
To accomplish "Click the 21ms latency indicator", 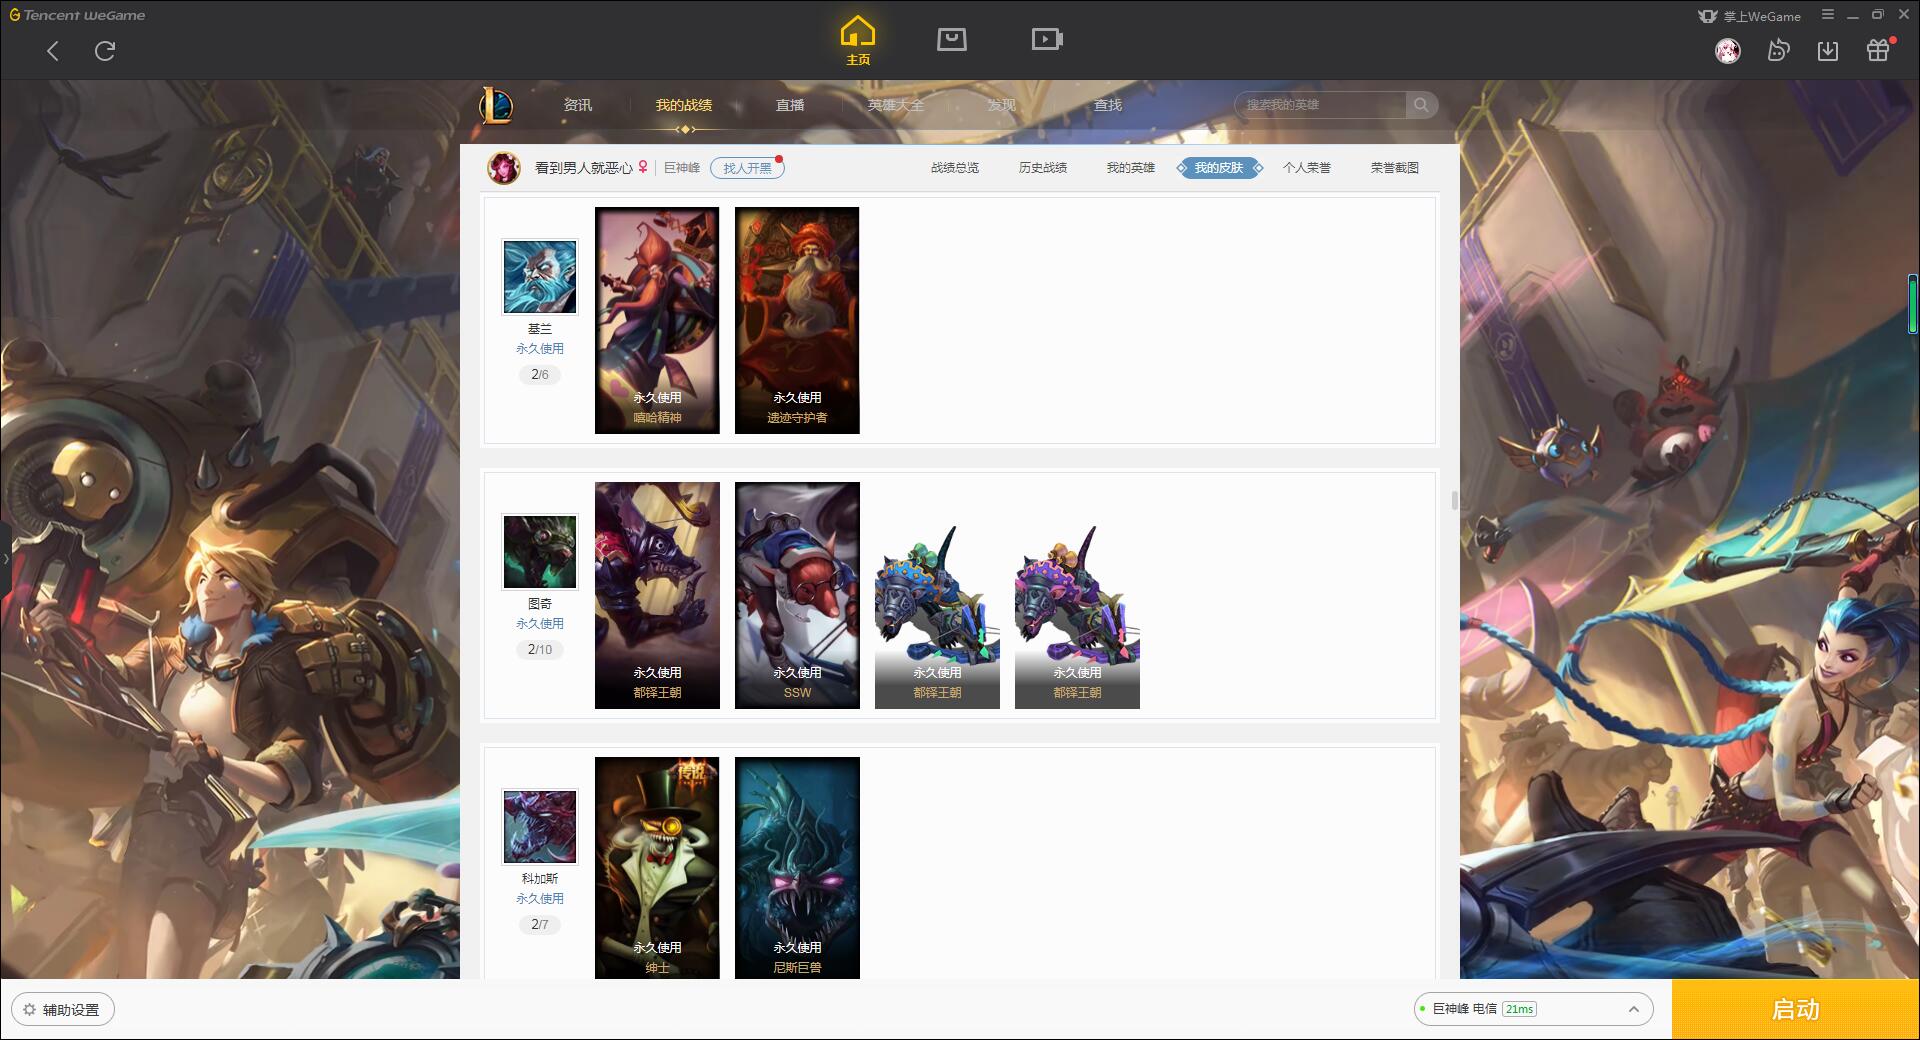I will 1519,1009.
